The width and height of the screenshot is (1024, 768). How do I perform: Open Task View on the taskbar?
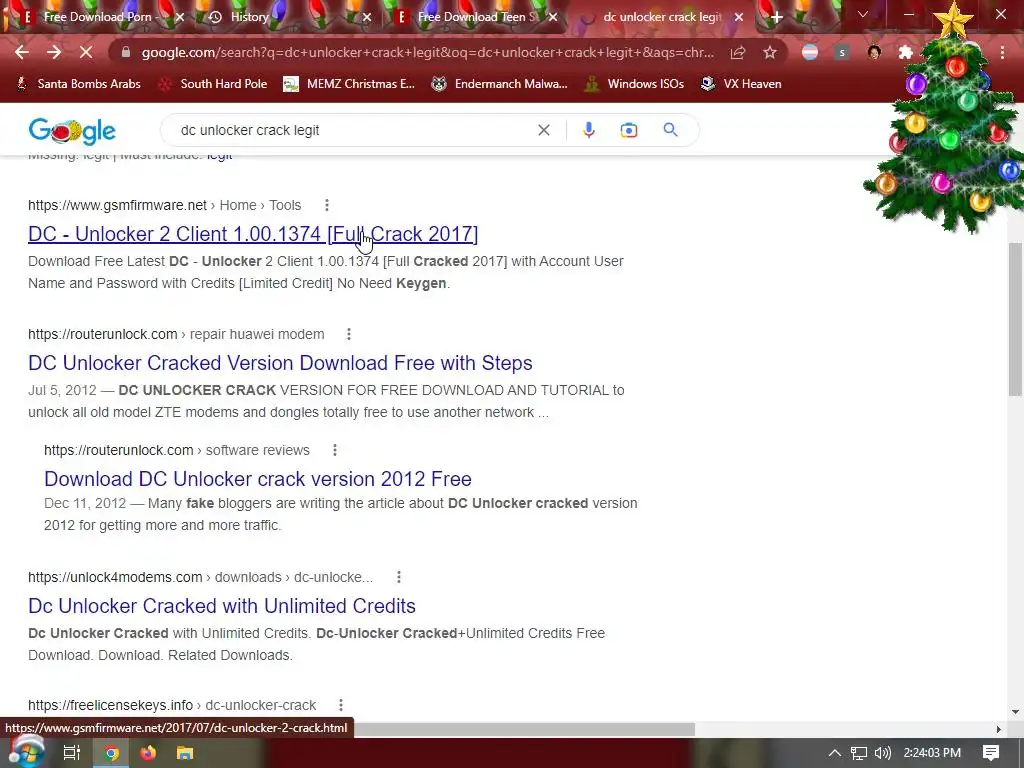71,753
